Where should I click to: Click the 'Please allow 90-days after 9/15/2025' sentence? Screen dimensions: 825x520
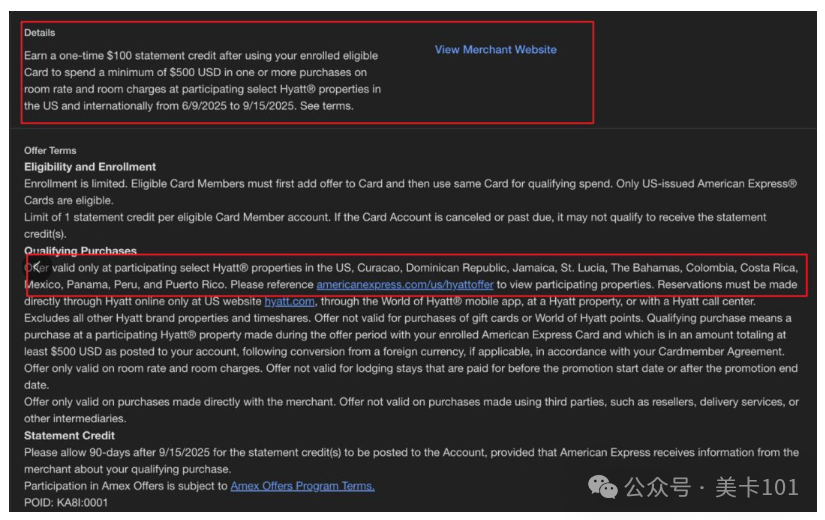coord(411,461)
